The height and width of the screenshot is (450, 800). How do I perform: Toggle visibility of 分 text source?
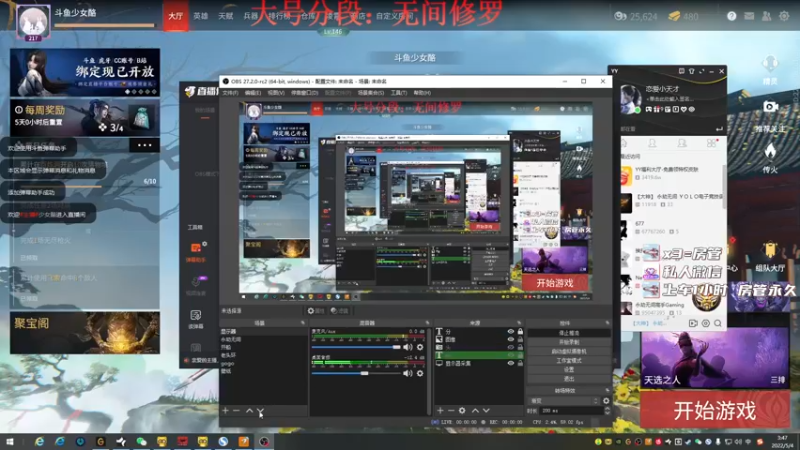(x=511, y=332)
